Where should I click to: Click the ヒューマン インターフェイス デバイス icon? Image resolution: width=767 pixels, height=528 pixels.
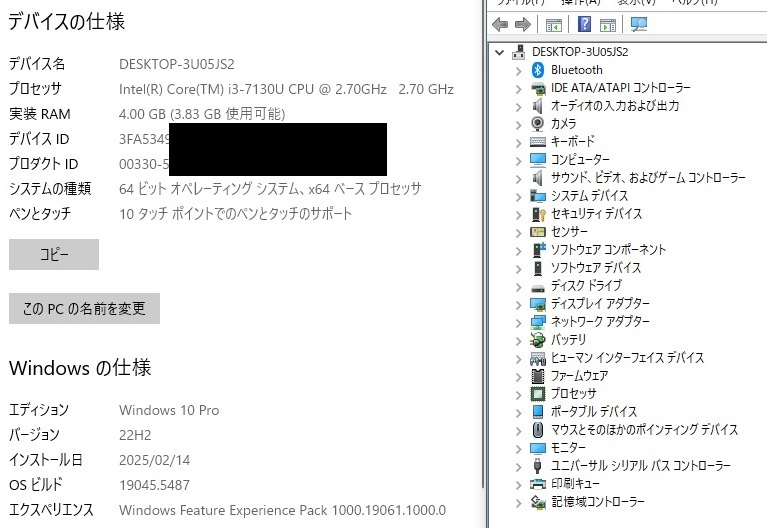[x=538, y=359]
